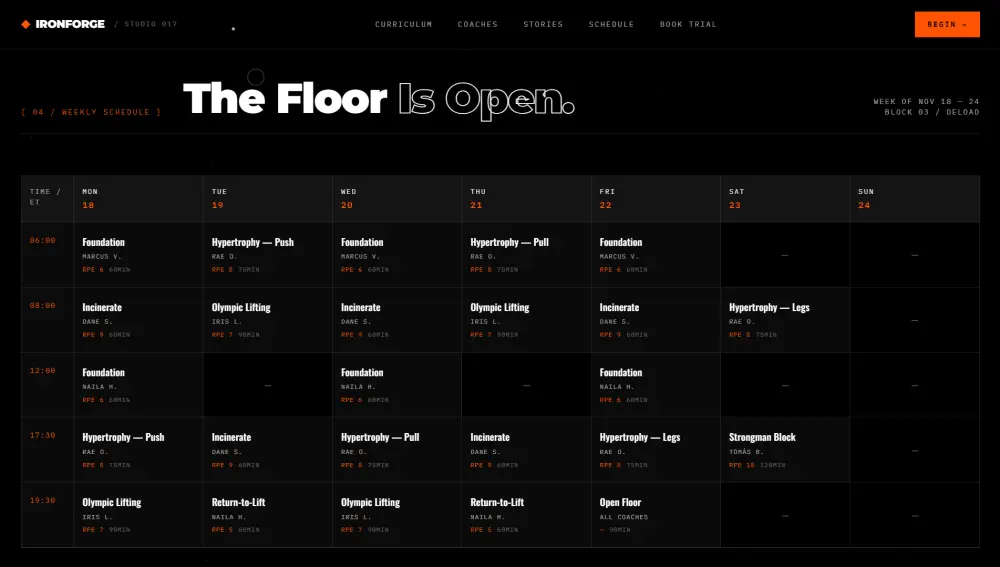
Task: Click the 06:00 time row label
Action: click(43, 240)
